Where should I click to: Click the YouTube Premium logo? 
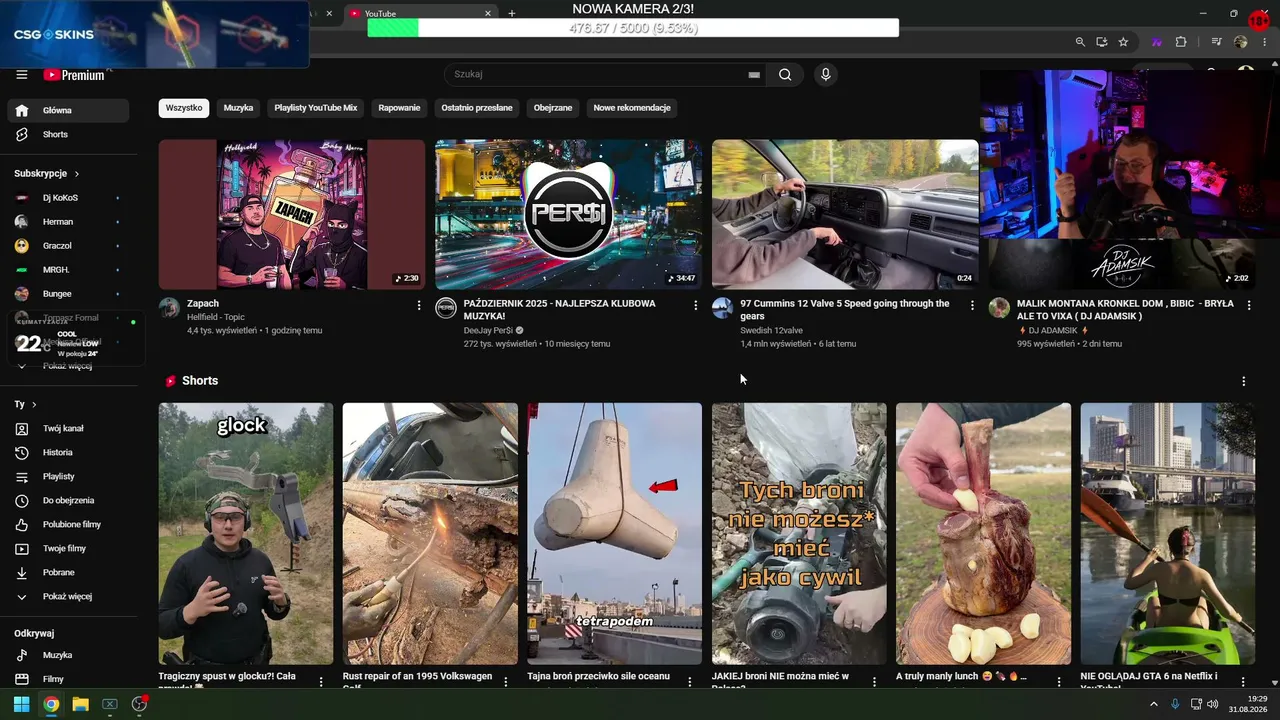coord(74,75)
